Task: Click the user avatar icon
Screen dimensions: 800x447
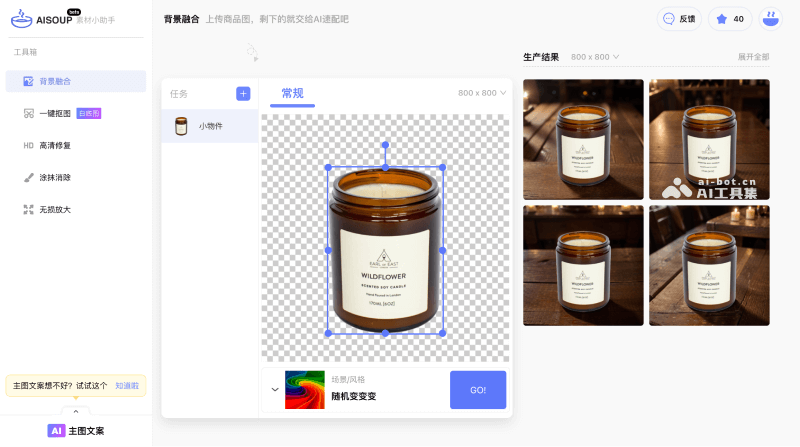Action: tap(771, 18)
